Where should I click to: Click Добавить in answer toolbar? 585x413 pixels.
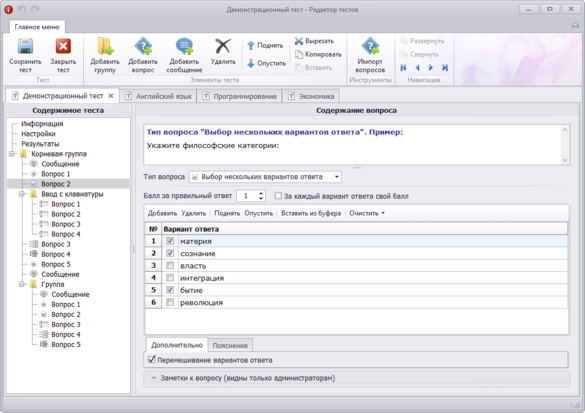[162, 213]
